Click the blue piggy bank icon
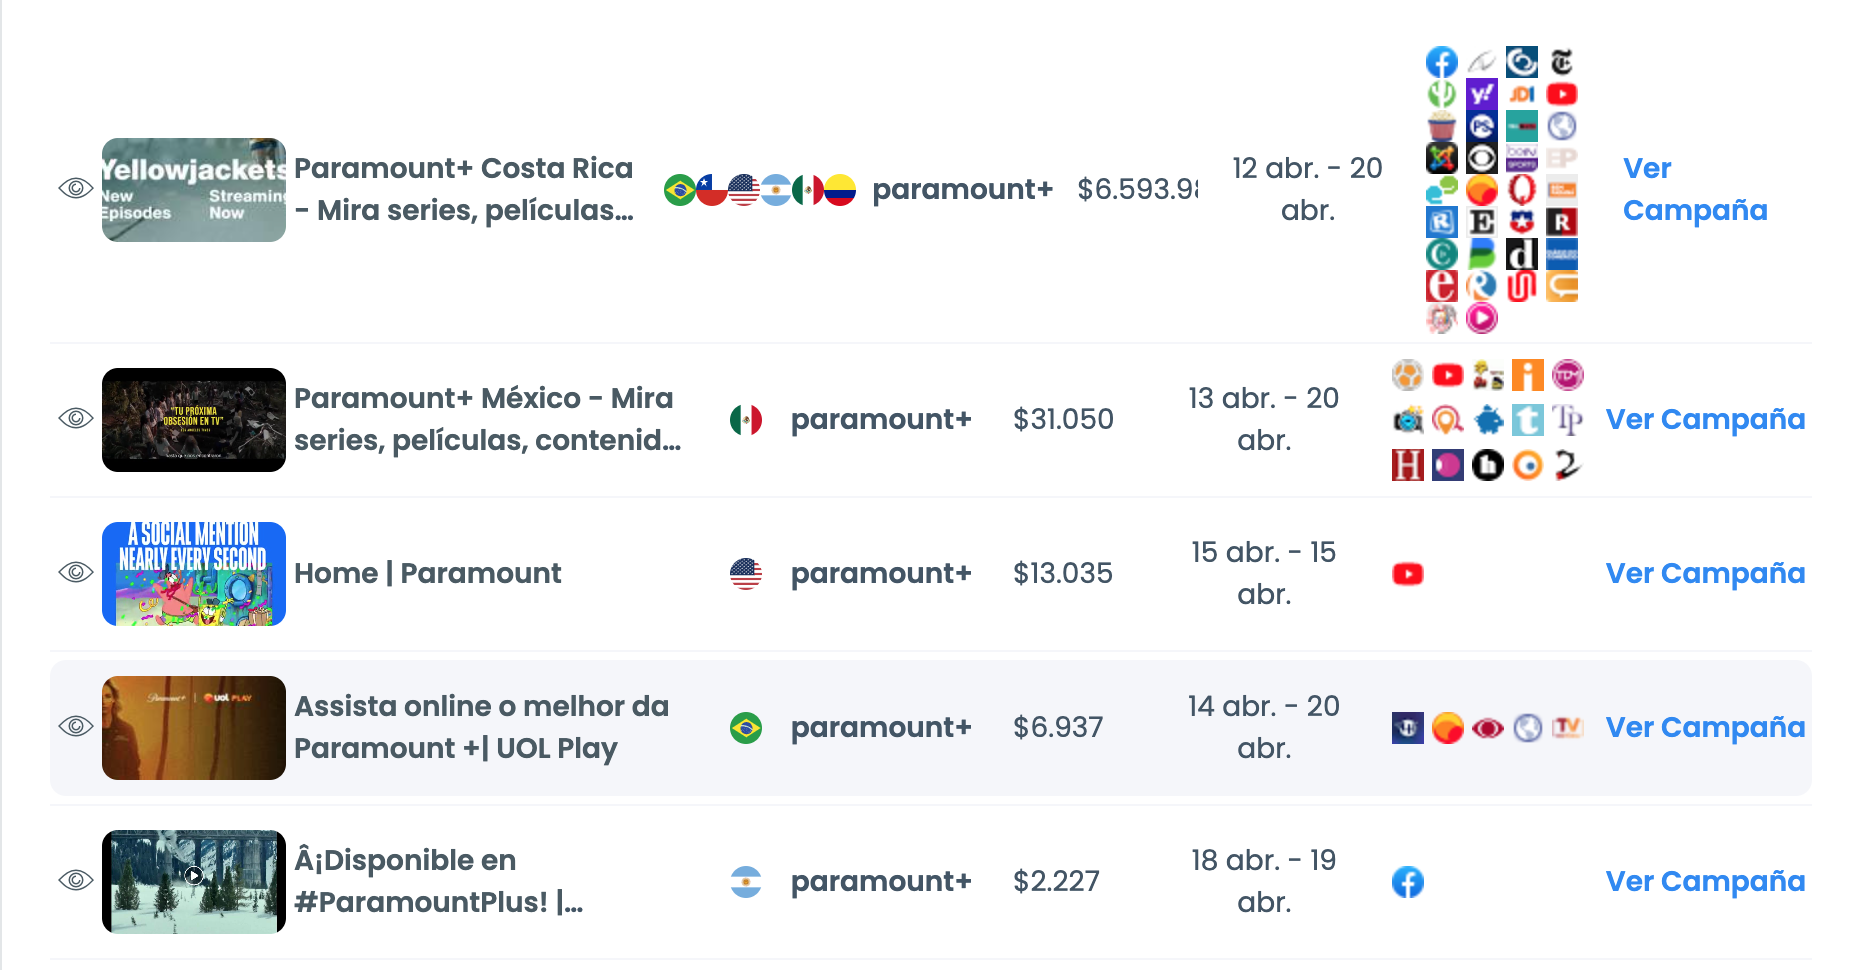Viewport: 1854px width, 970px height. pos(1488,420)
